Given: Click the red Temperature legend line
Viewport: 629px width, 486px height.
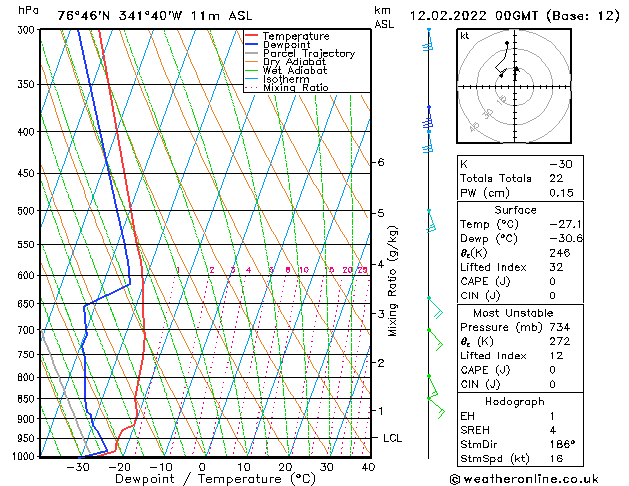Looking at the screenshot, I should click(x=251, y=36).
